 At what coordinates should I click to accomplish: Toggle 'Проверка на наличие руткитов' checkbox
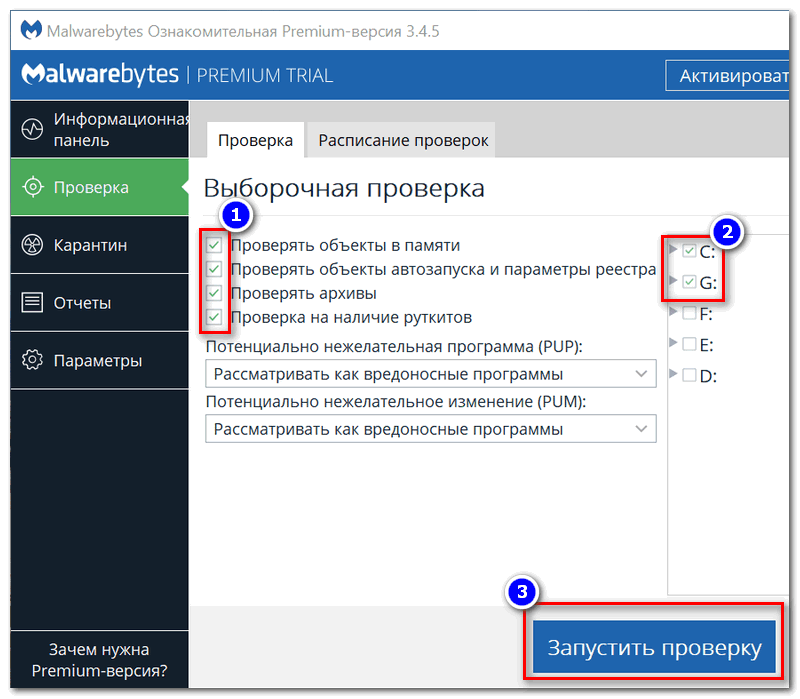[214, 317]
